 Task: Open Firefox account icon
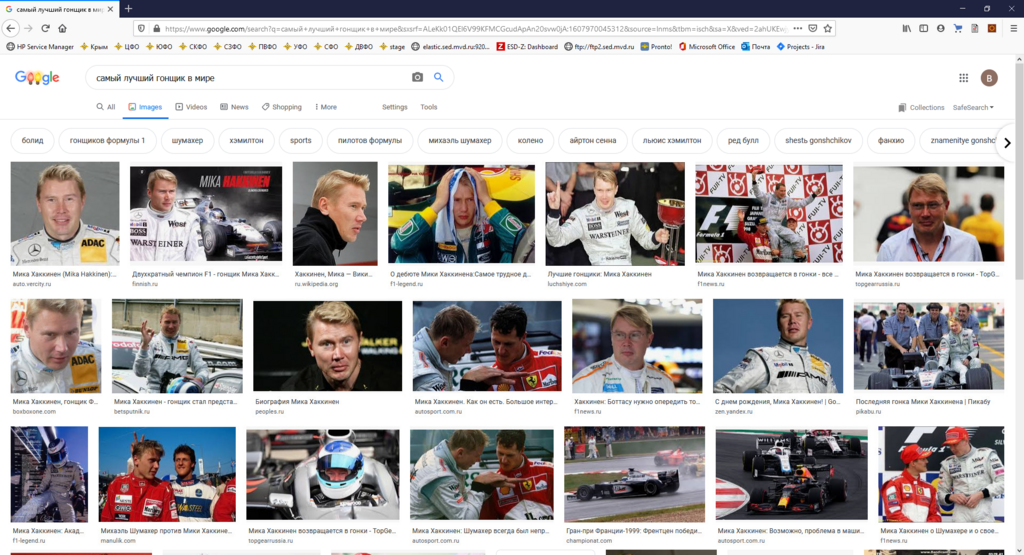click(940, 28)
